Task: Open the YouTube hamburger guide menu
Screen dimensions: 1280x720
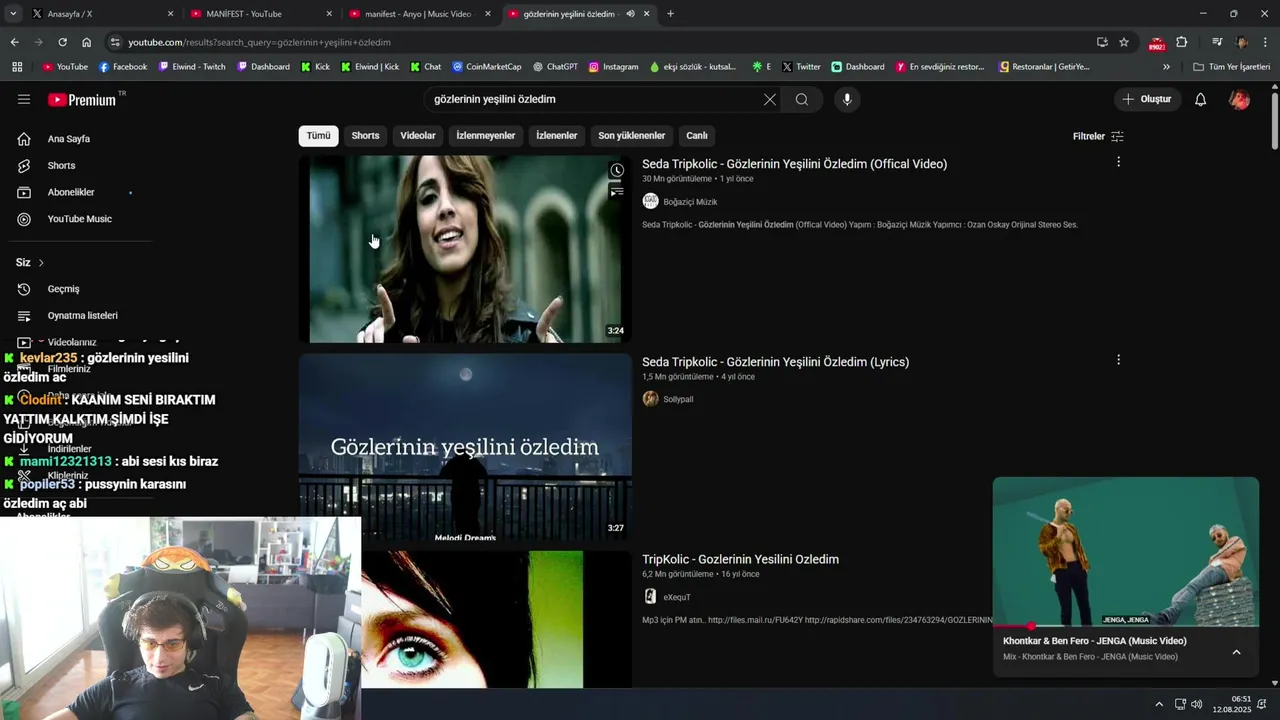Action: (x=24, y=99)
